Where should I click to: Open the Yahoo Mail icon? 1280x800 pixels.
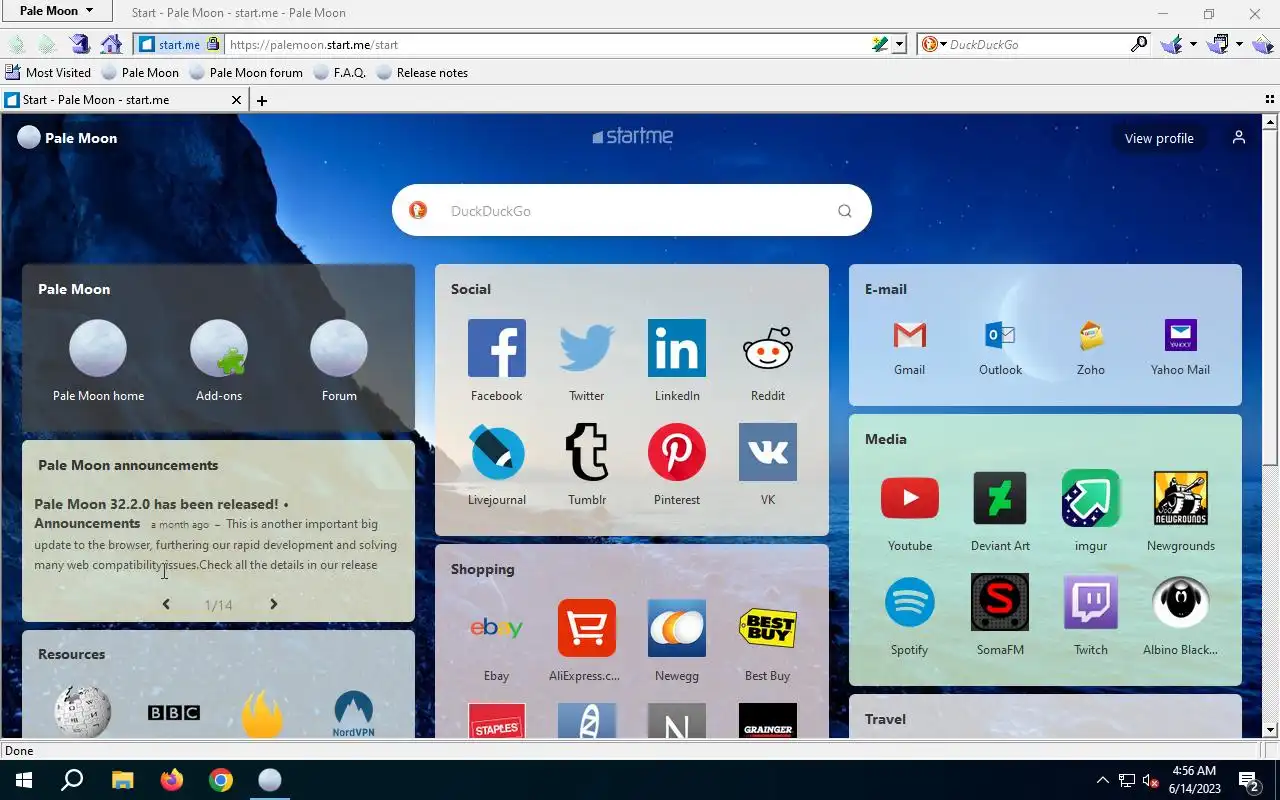1181,335
